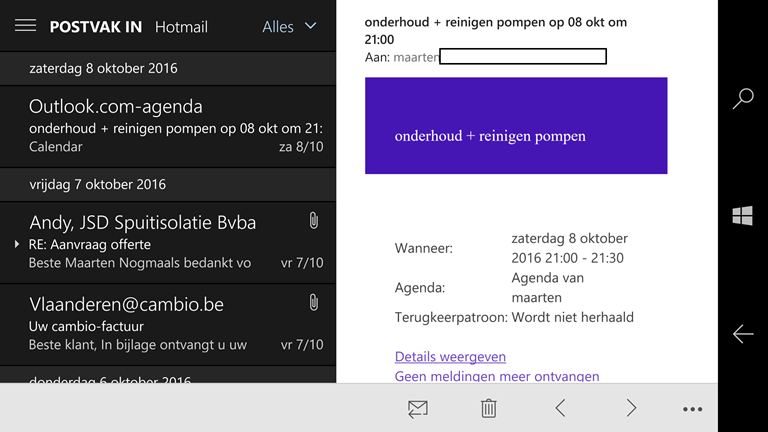Click the POSTVAK IN folder title
Image resolution: width=768 pixels, height=432 pixels.
(96, 27)
